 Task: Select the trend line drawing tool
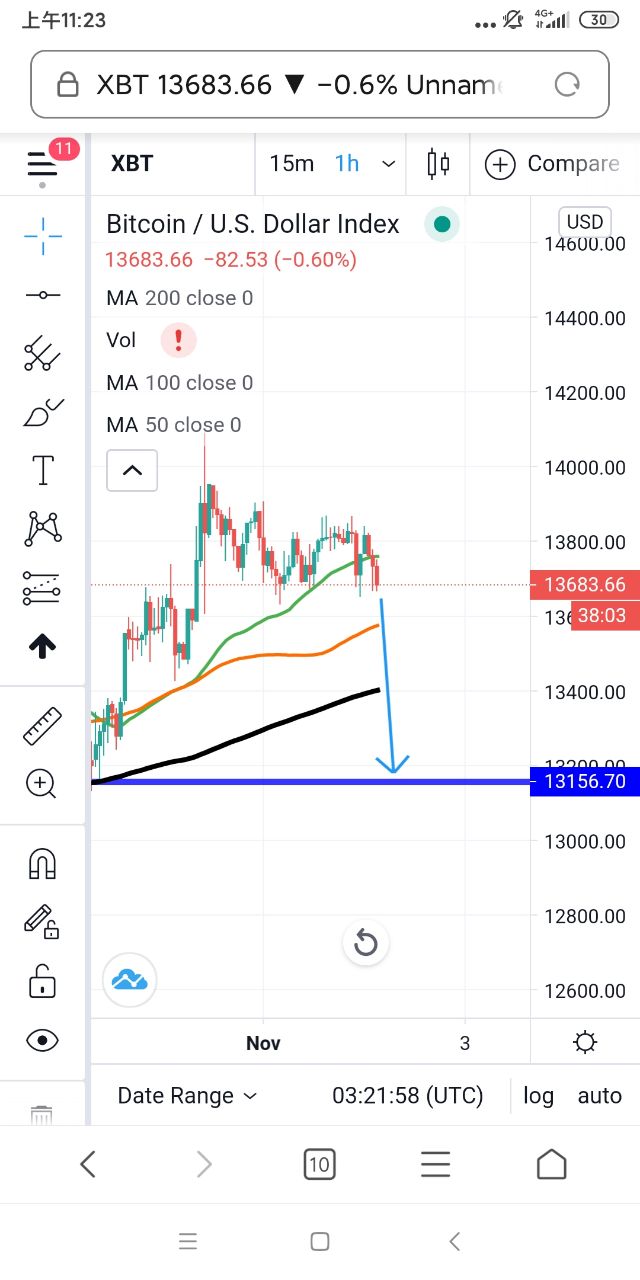click(43, 295)
